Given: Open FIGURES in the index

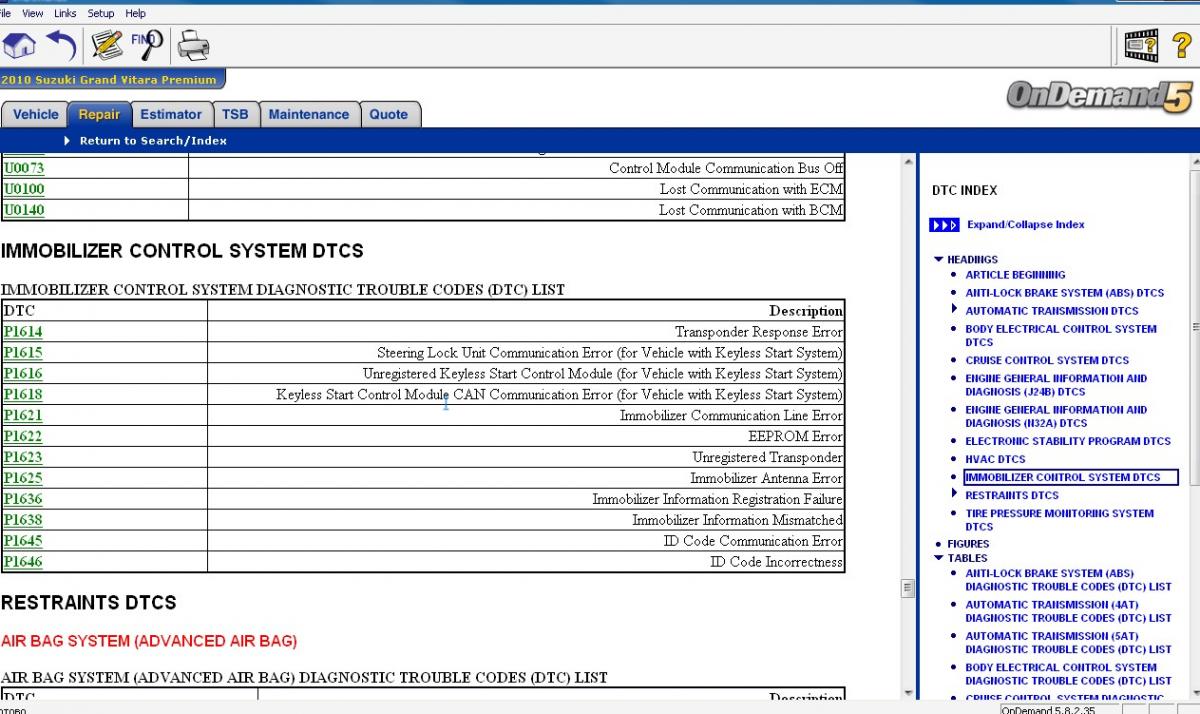Looking at the screenshot, I should point(968,544).
